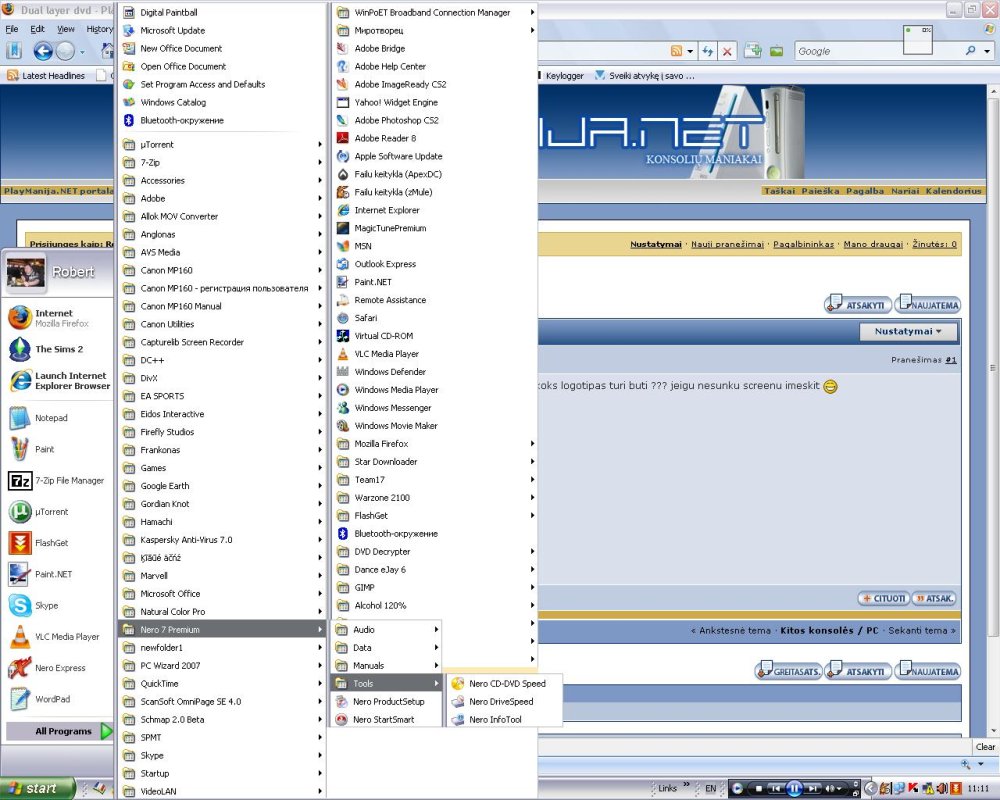Click Firefox back navigation button

tap(43, 51)
